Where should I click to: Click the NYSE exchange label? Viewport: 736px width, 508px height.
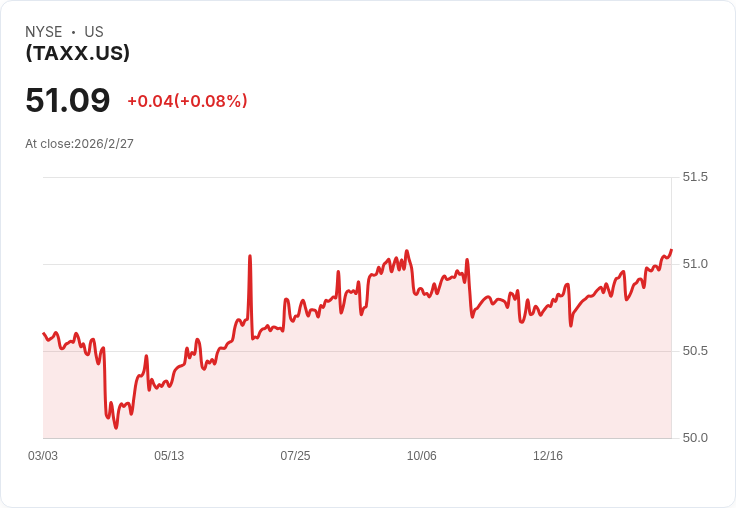click(x=43, y=32)
